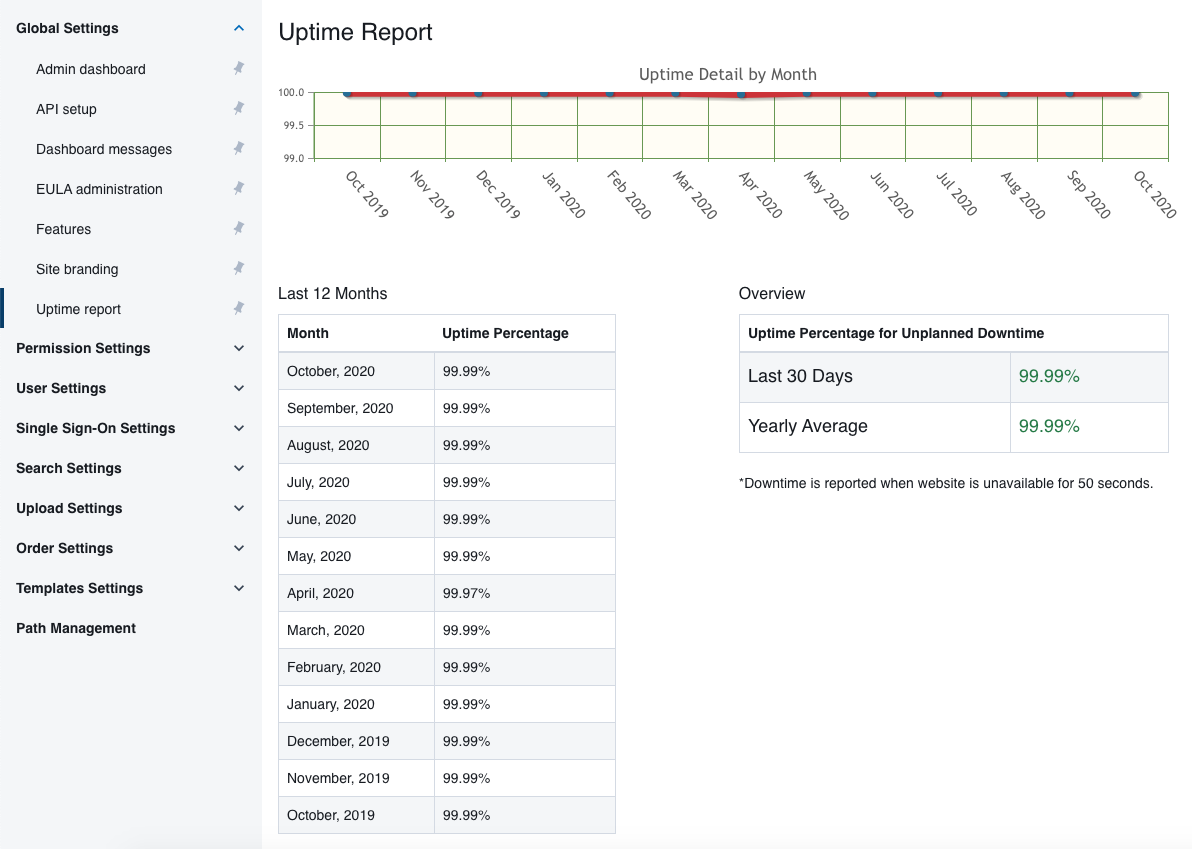Click Order Settings heading
Image resolution: width=1192 pixels, height=849 pixels.
[x=65, y=548]
